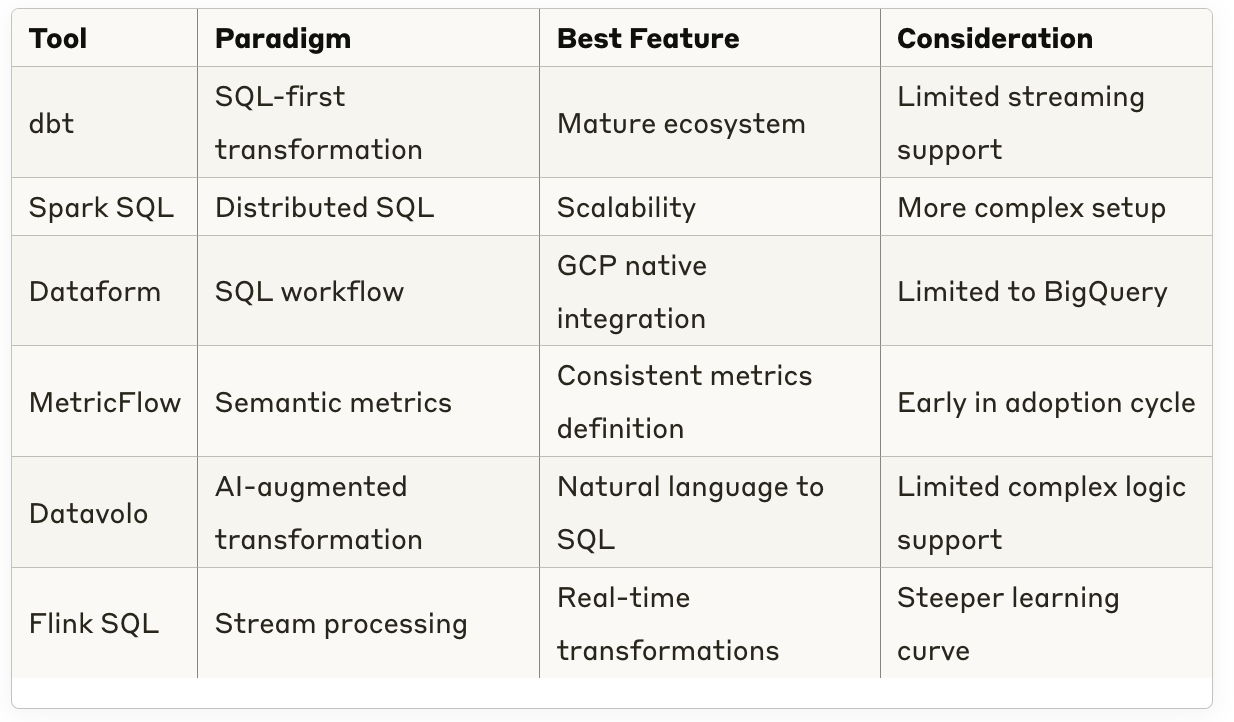Click the Best Feature column header
This screenshot has height=722, width=1234.
648,39
